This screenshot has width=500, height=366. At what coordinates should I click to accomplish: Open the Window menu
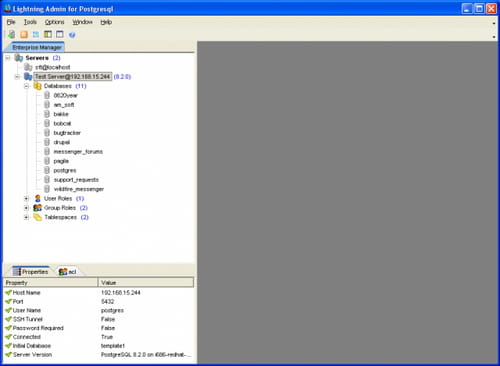pyautogui.click(x=82, y=22)
